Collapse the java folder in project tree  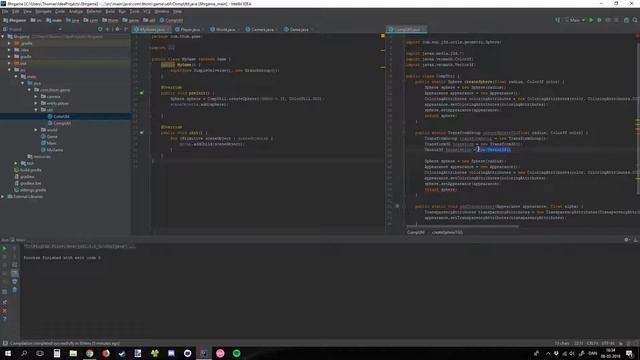click(22, 83)
